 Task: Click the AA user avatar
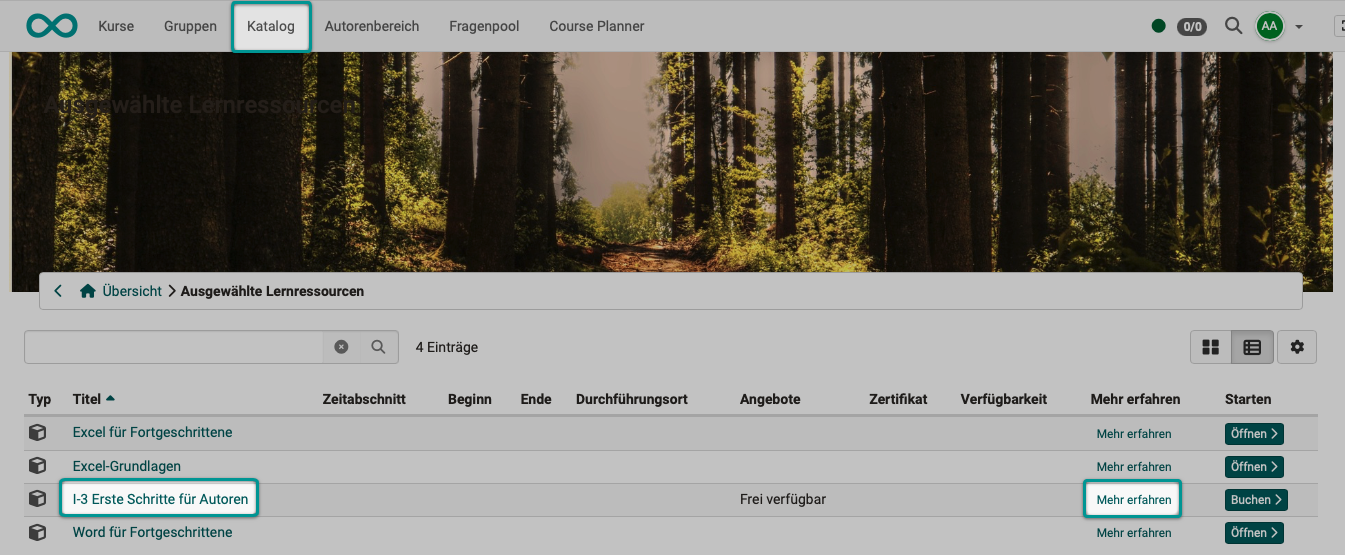[x=1270, y=26]
